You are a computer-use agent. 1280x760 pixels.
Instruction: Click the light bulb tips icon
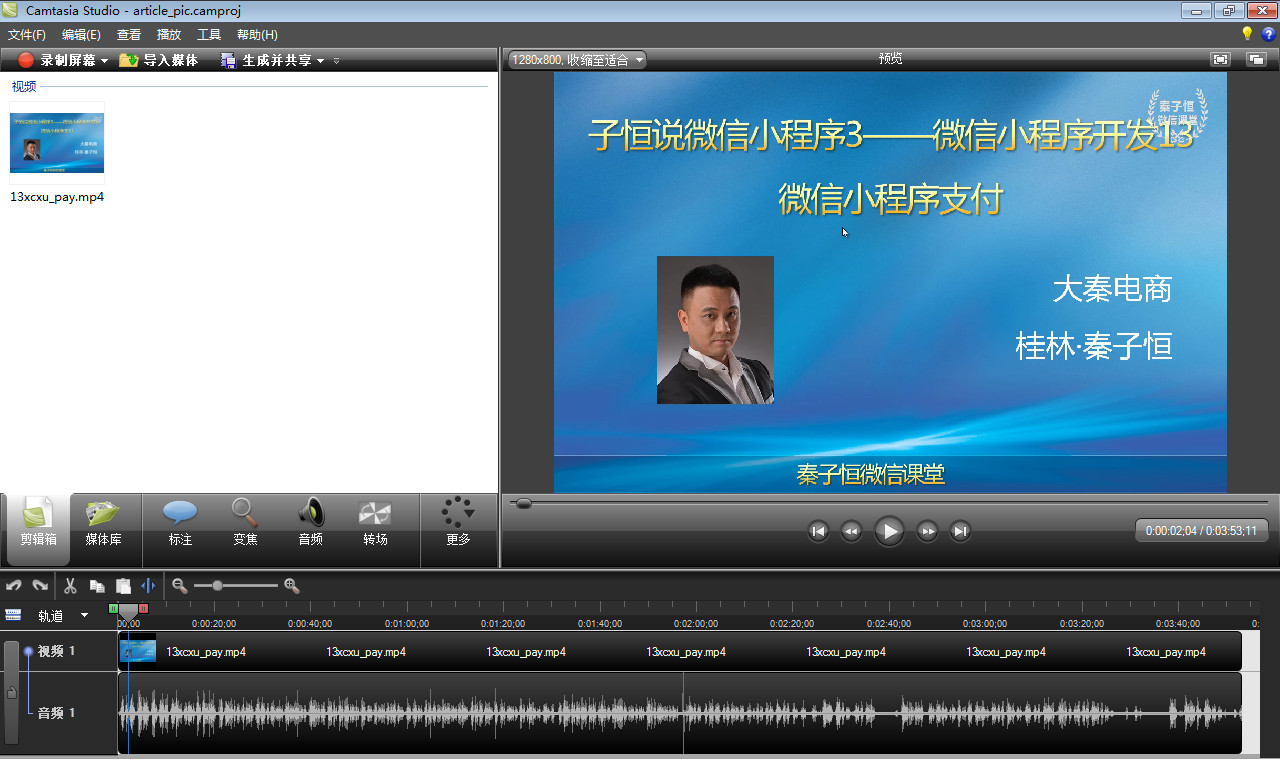click(x=1247, y=34)
